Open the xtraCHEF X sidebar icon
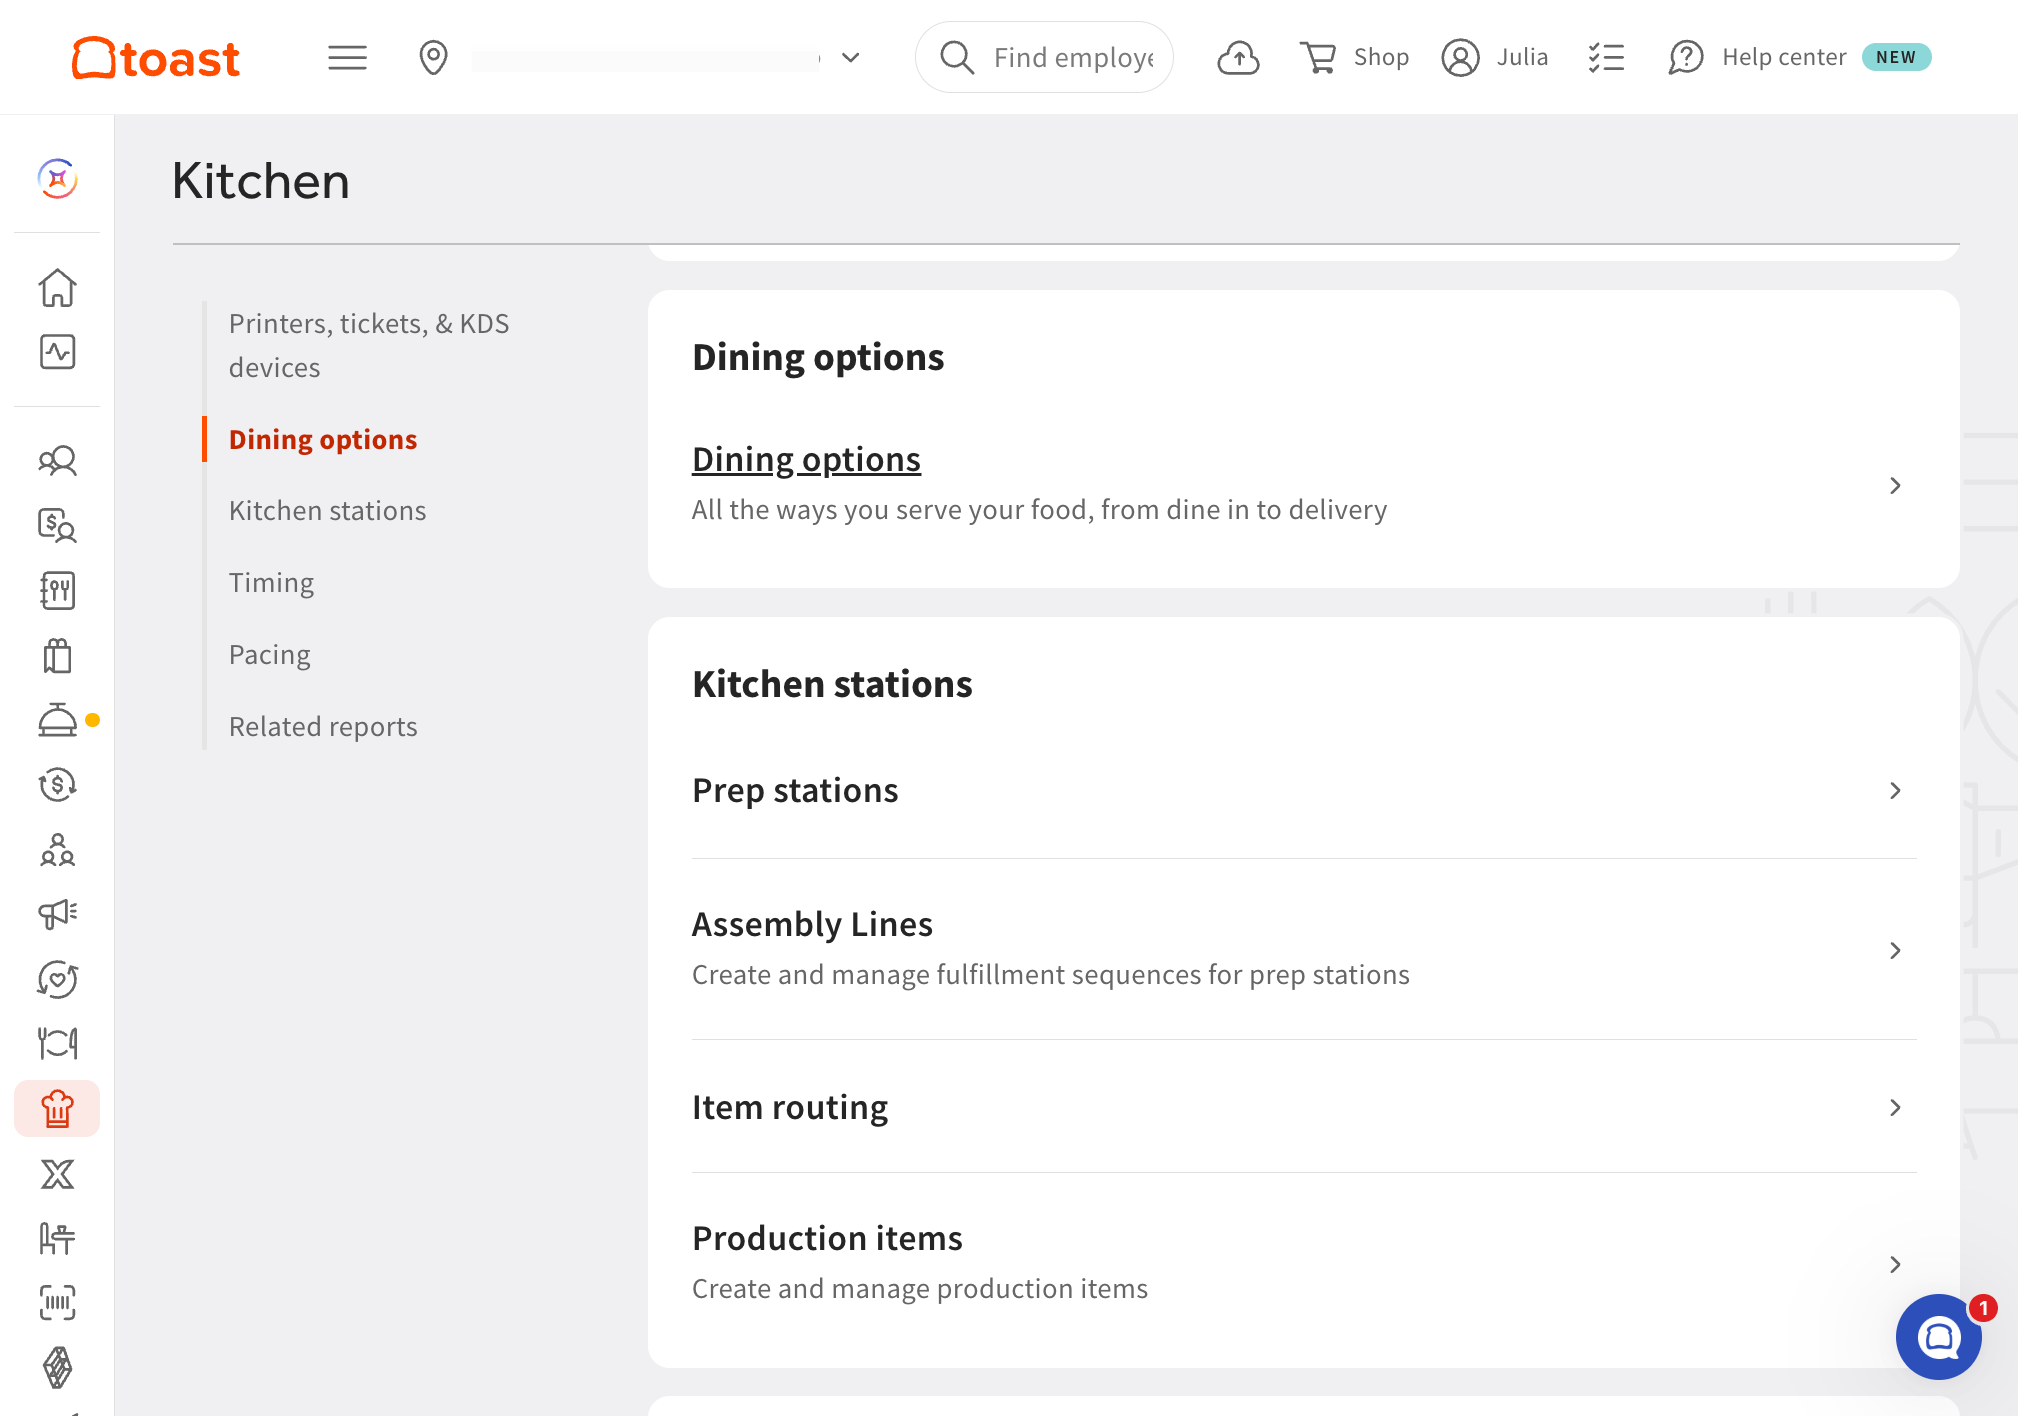Screen dimensions: 2018x1416 pyautogui.click(x=58, y=1174)
